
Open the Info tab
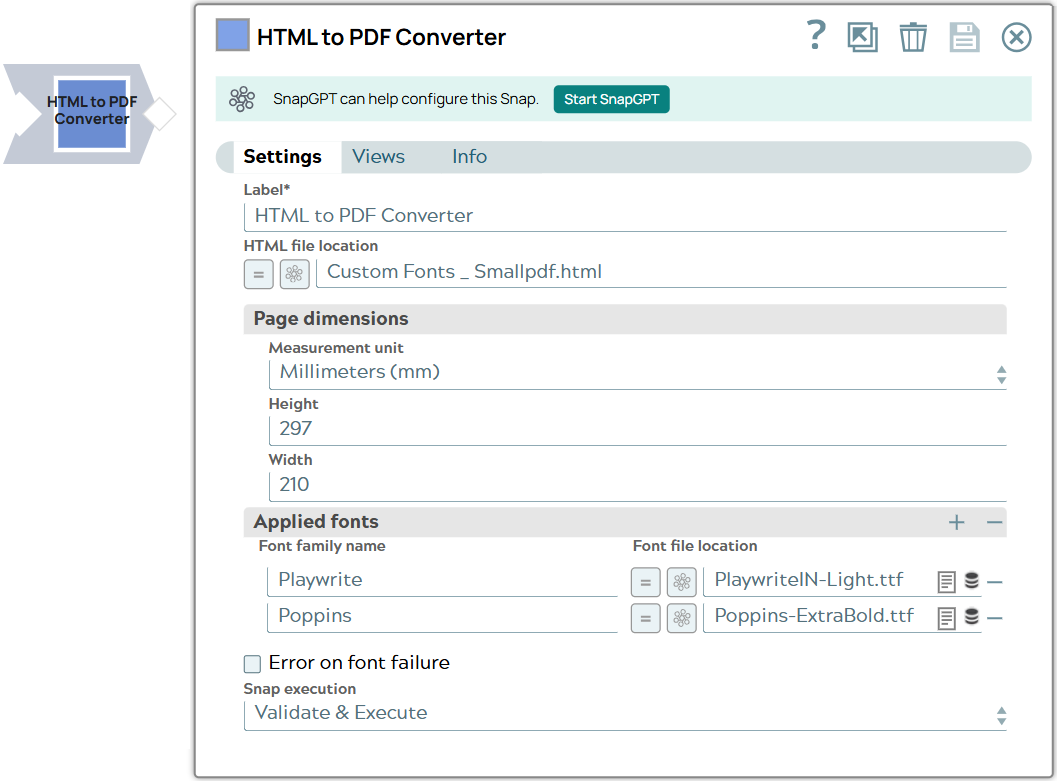(469, 157)
